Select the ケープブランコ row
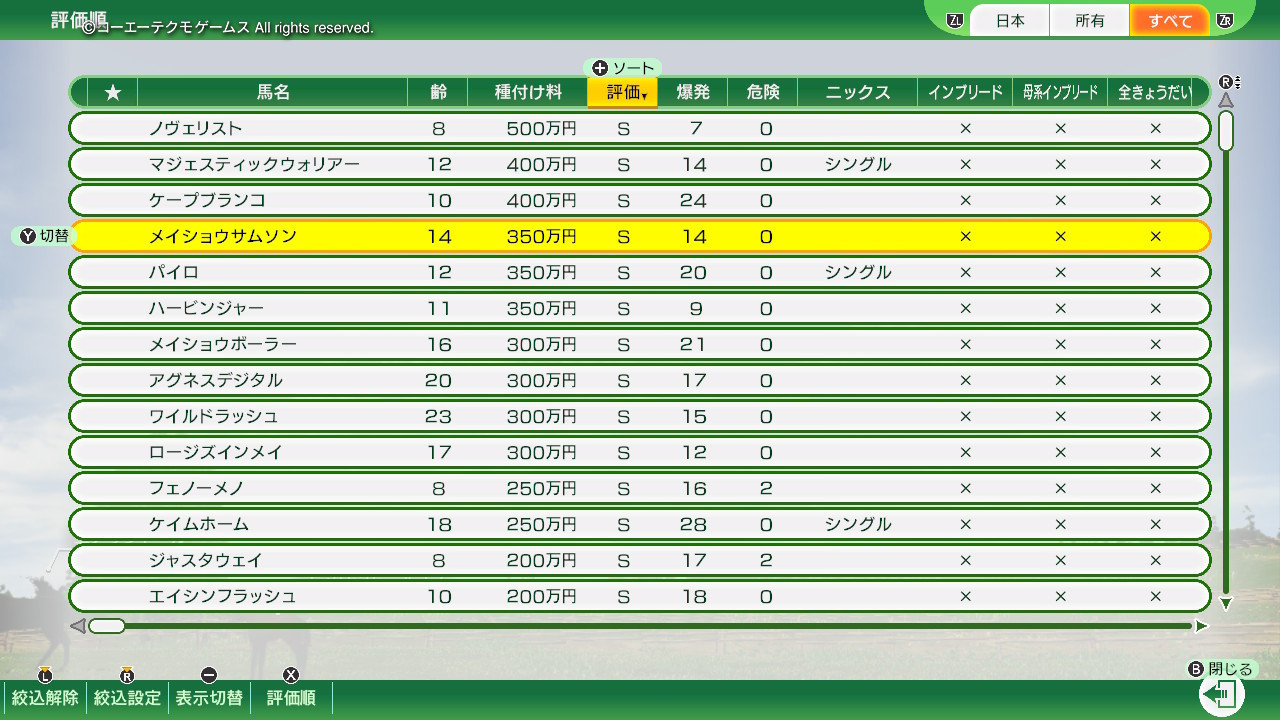Screen dimensions: 1280x720 tap(640, 200)
